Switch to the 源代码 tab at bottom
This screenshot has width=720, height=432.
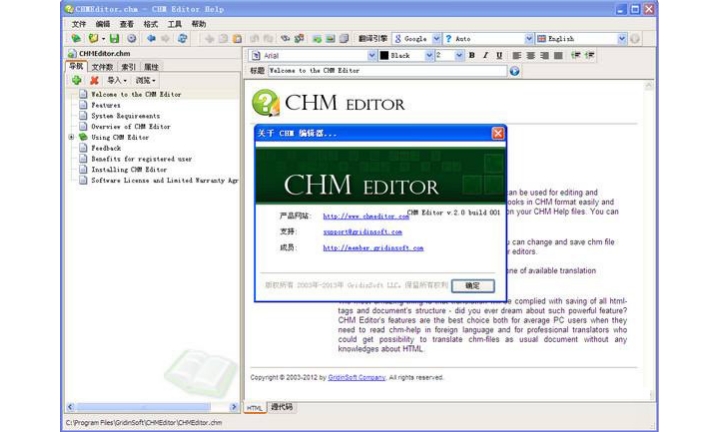tap(281, 408)
